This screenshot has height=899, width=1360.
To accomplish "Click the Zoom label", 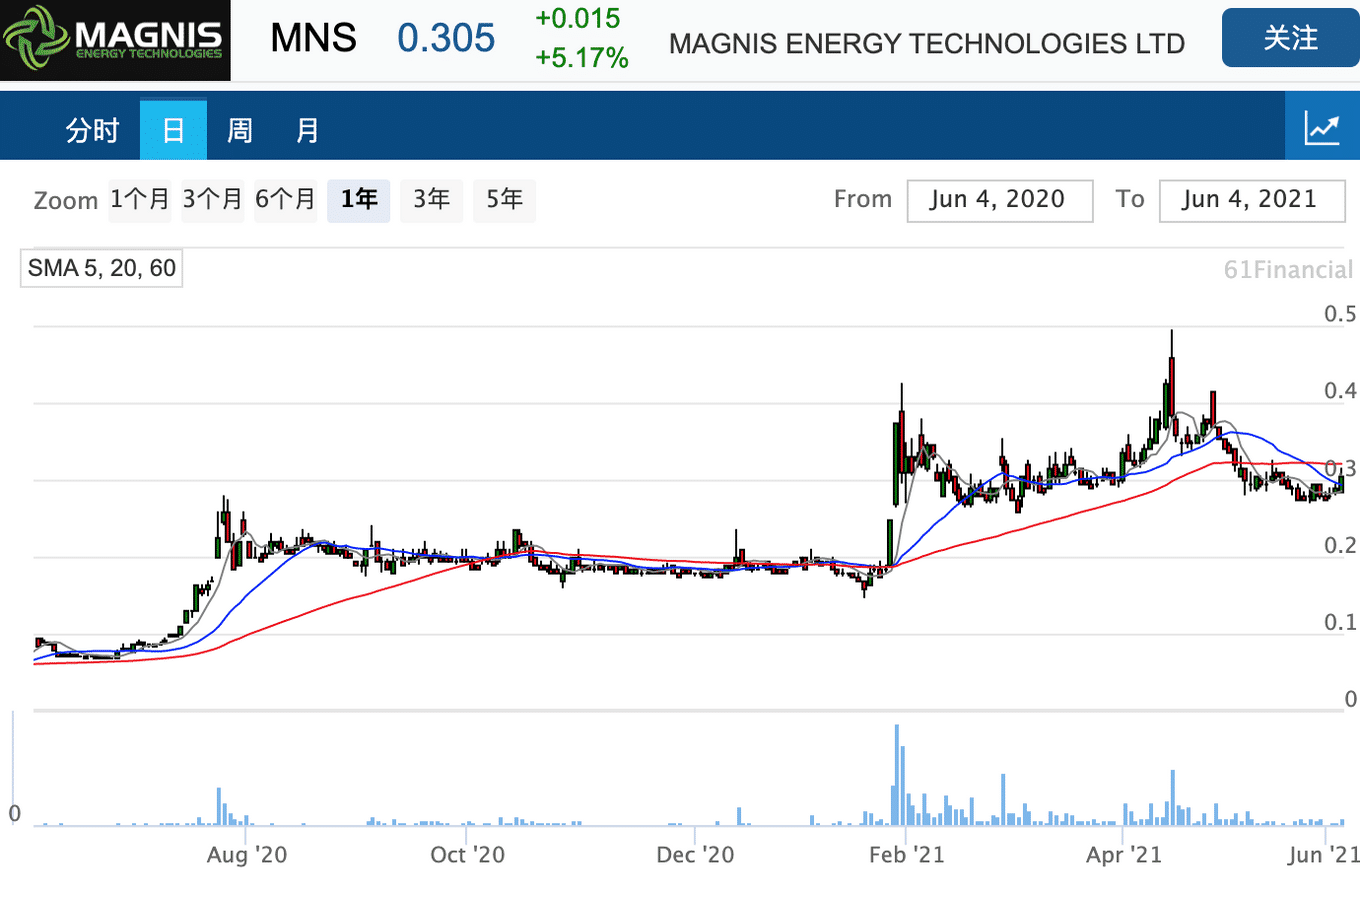I will 66,201.
